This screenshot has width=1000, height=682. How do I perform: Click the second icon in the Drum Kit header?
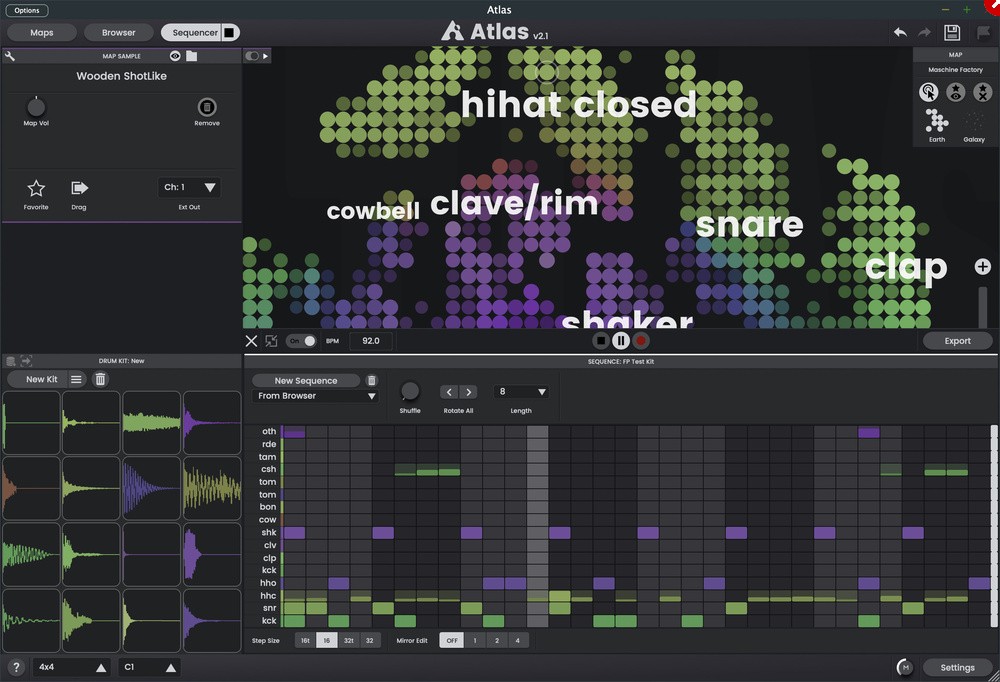click(26, 361)
